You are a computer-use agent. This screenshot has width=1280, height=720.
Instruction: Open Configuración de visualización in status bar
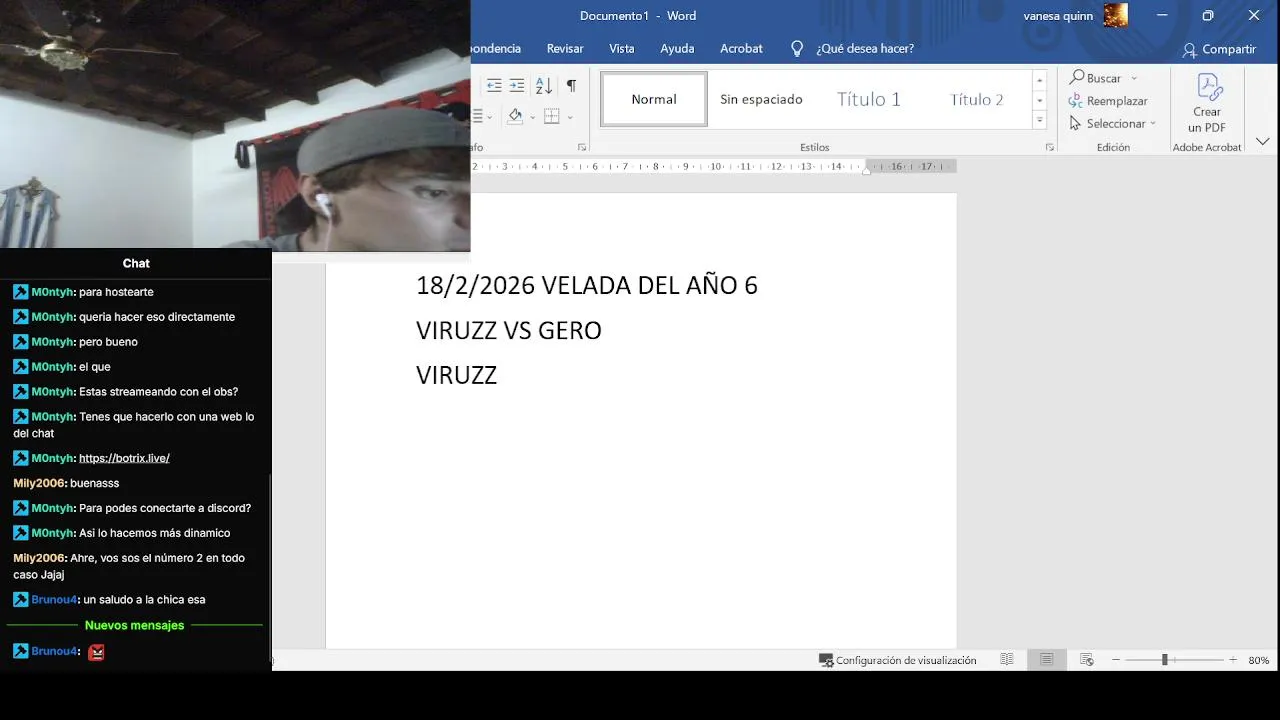[x=897, y=660]
